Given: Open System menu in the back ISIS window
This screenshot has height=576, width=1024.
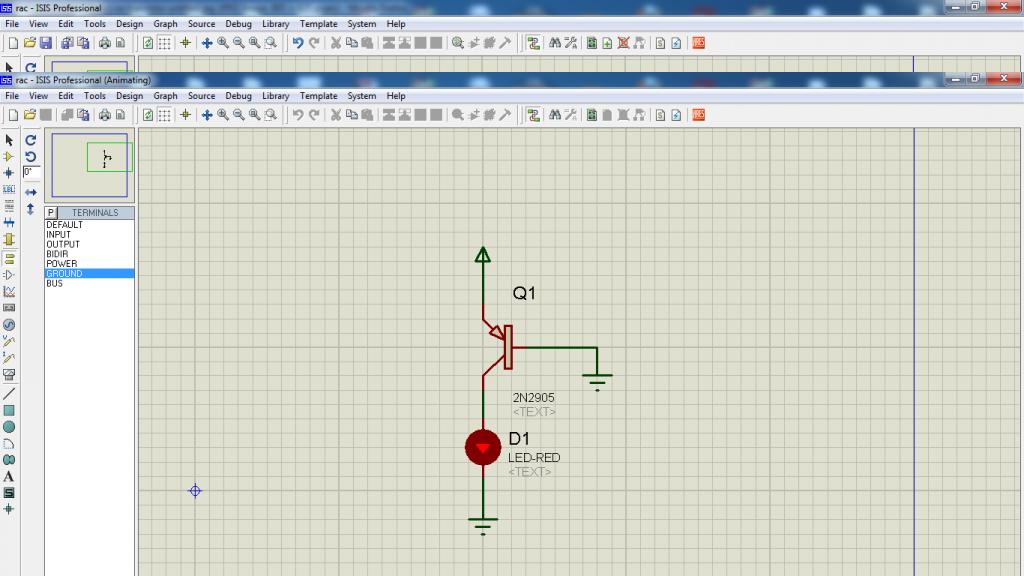Looking at the screenshot, I should click(x=362, y=24).
